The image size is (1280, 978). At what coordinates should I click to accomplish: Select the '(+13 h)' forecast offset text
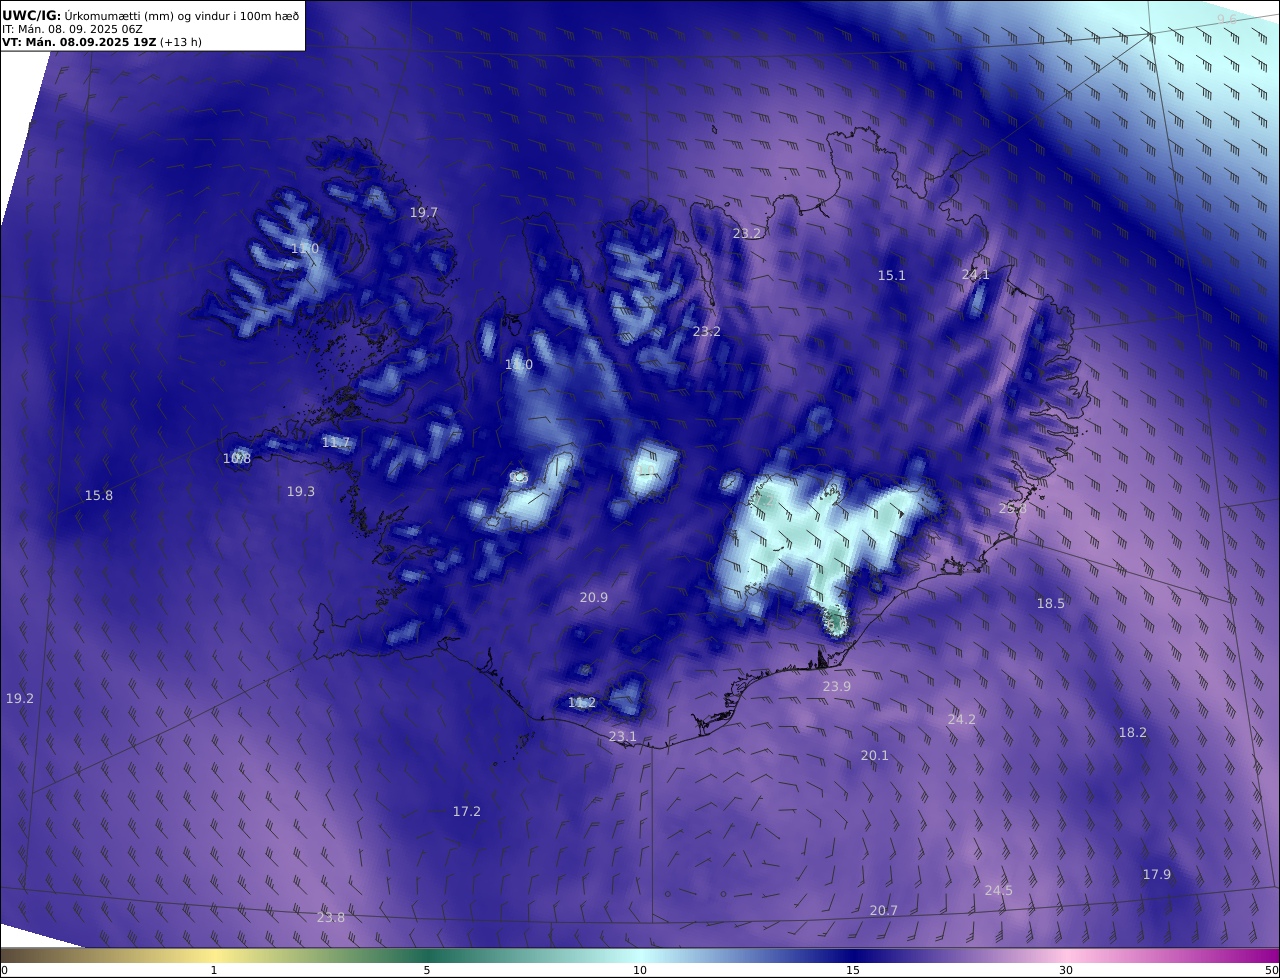pyautogui.click(x=181, y=42)
